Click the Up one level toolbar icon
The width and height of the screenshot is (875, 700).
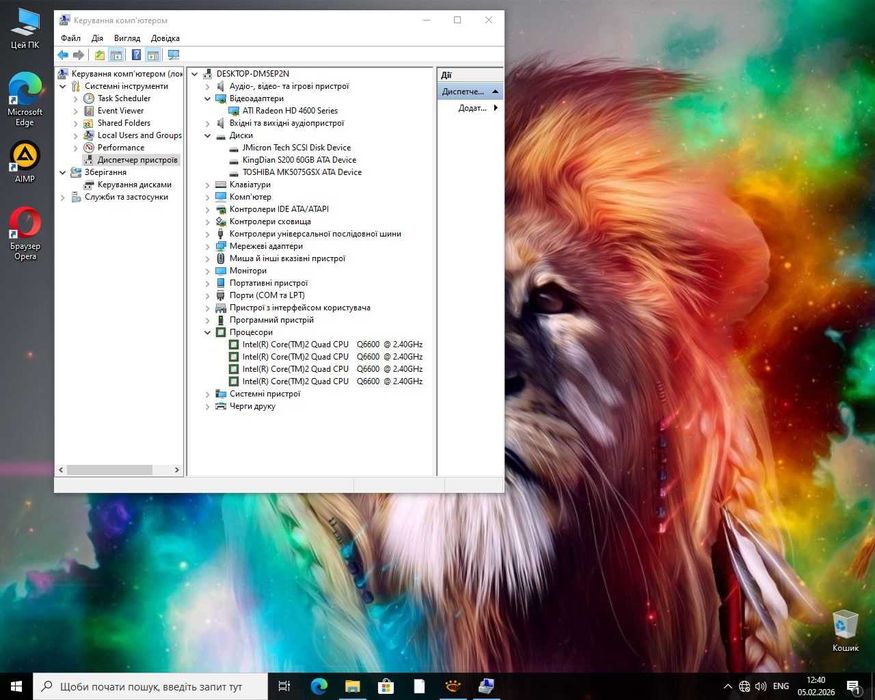click(x=99, y=55)
